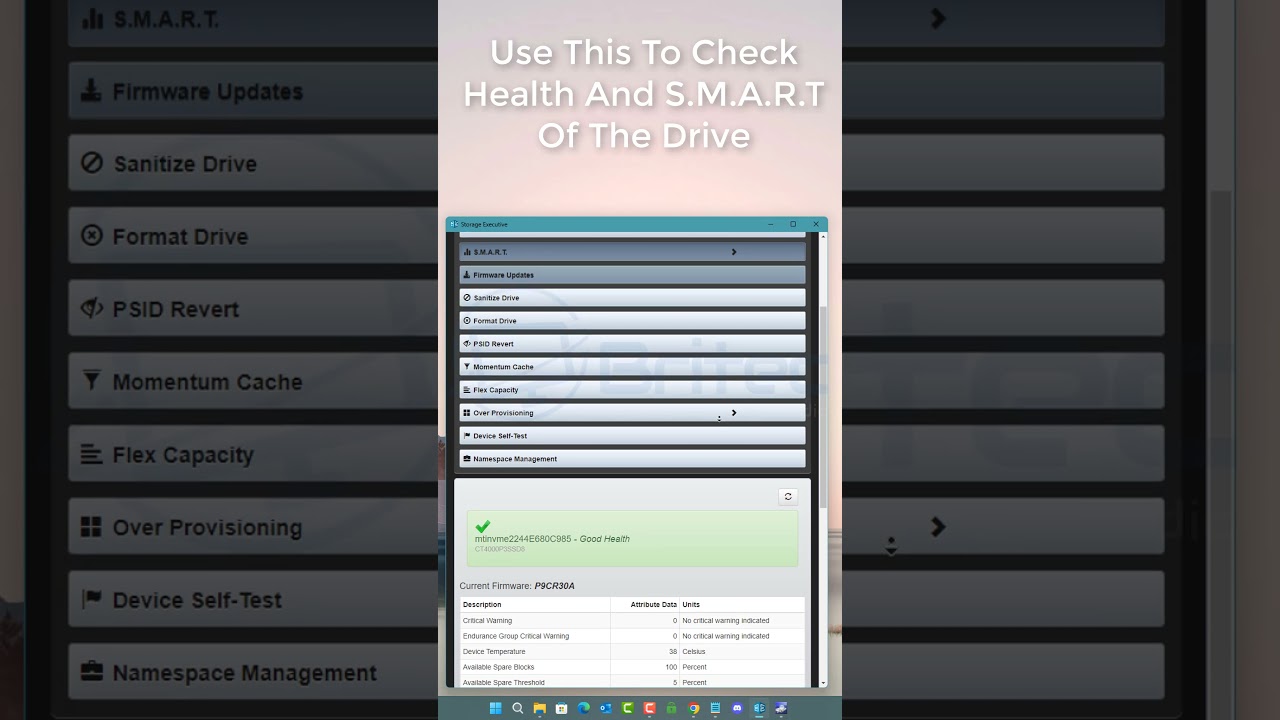Click the last taskbar app icon
This screenshot has height=720, width=1280.
(x=782, y=708)
